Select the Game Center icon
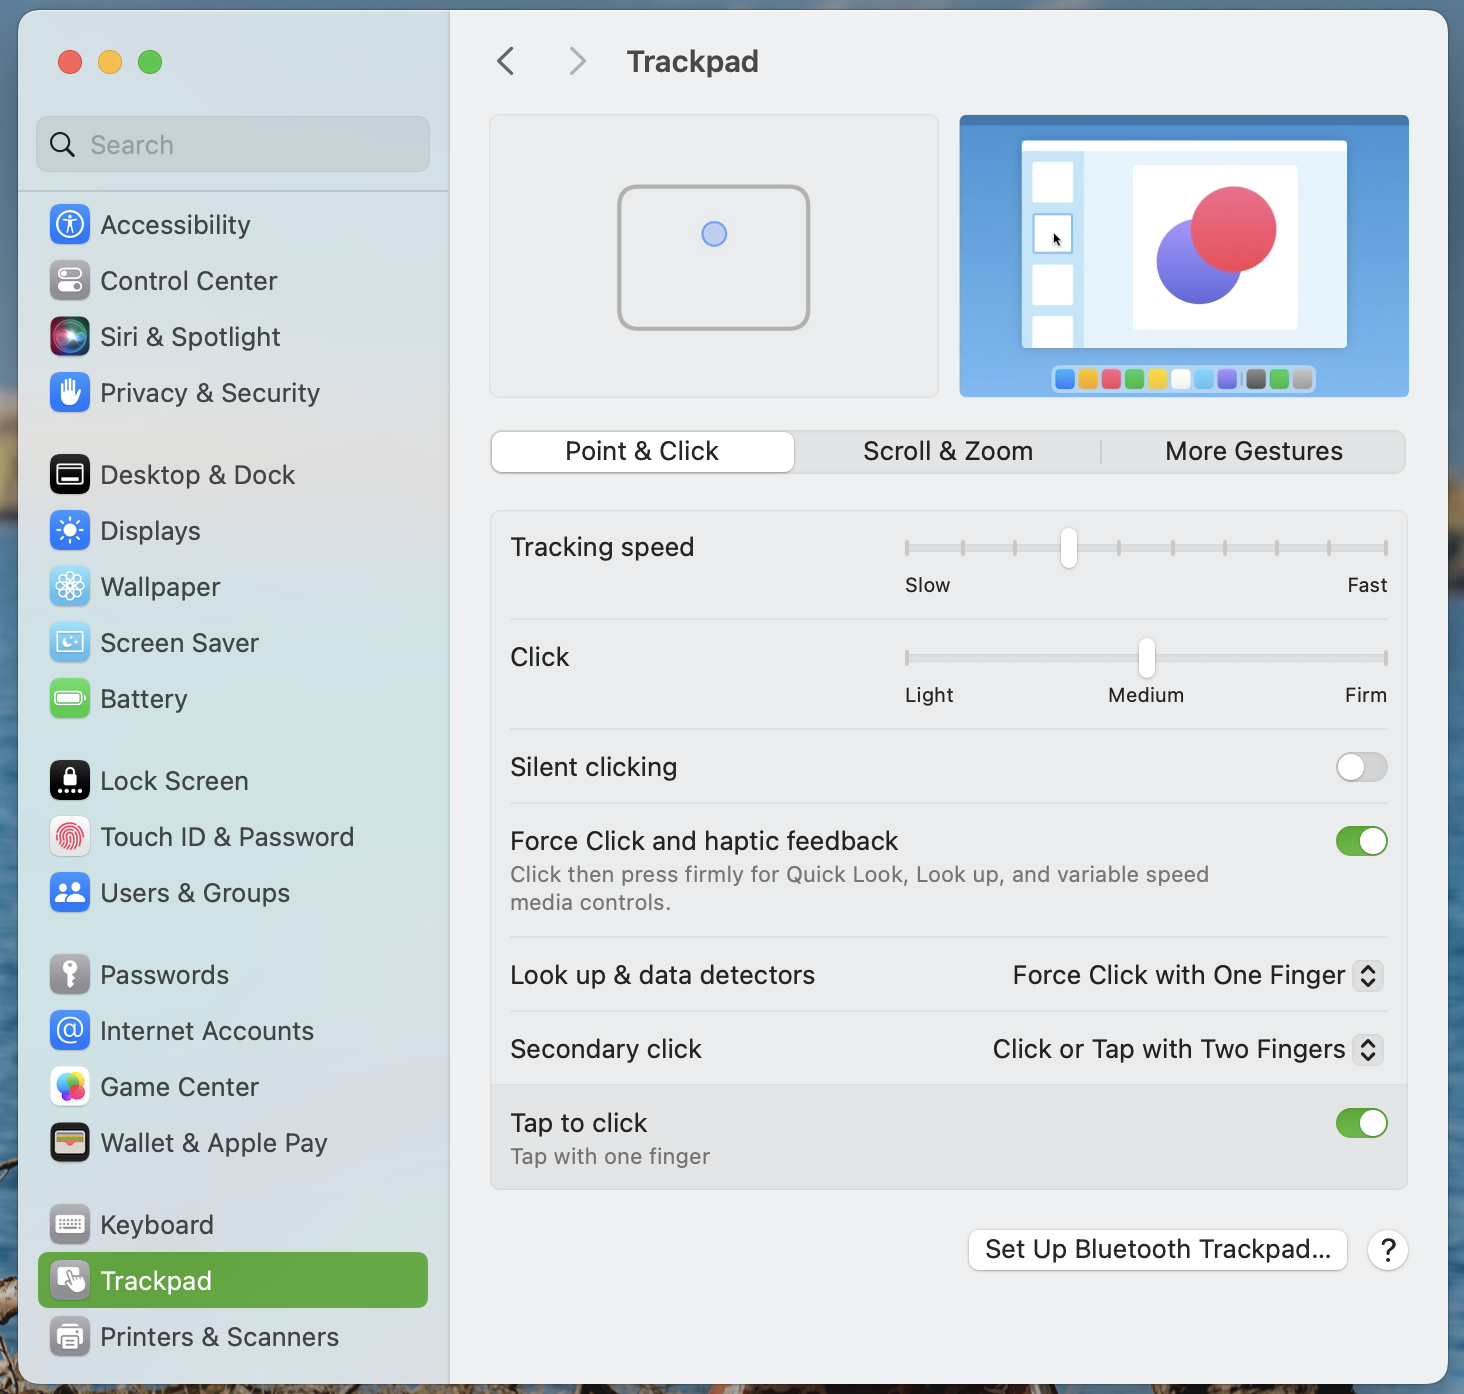This screenshot has width=1464, height=1394. tap(70, 1087)
